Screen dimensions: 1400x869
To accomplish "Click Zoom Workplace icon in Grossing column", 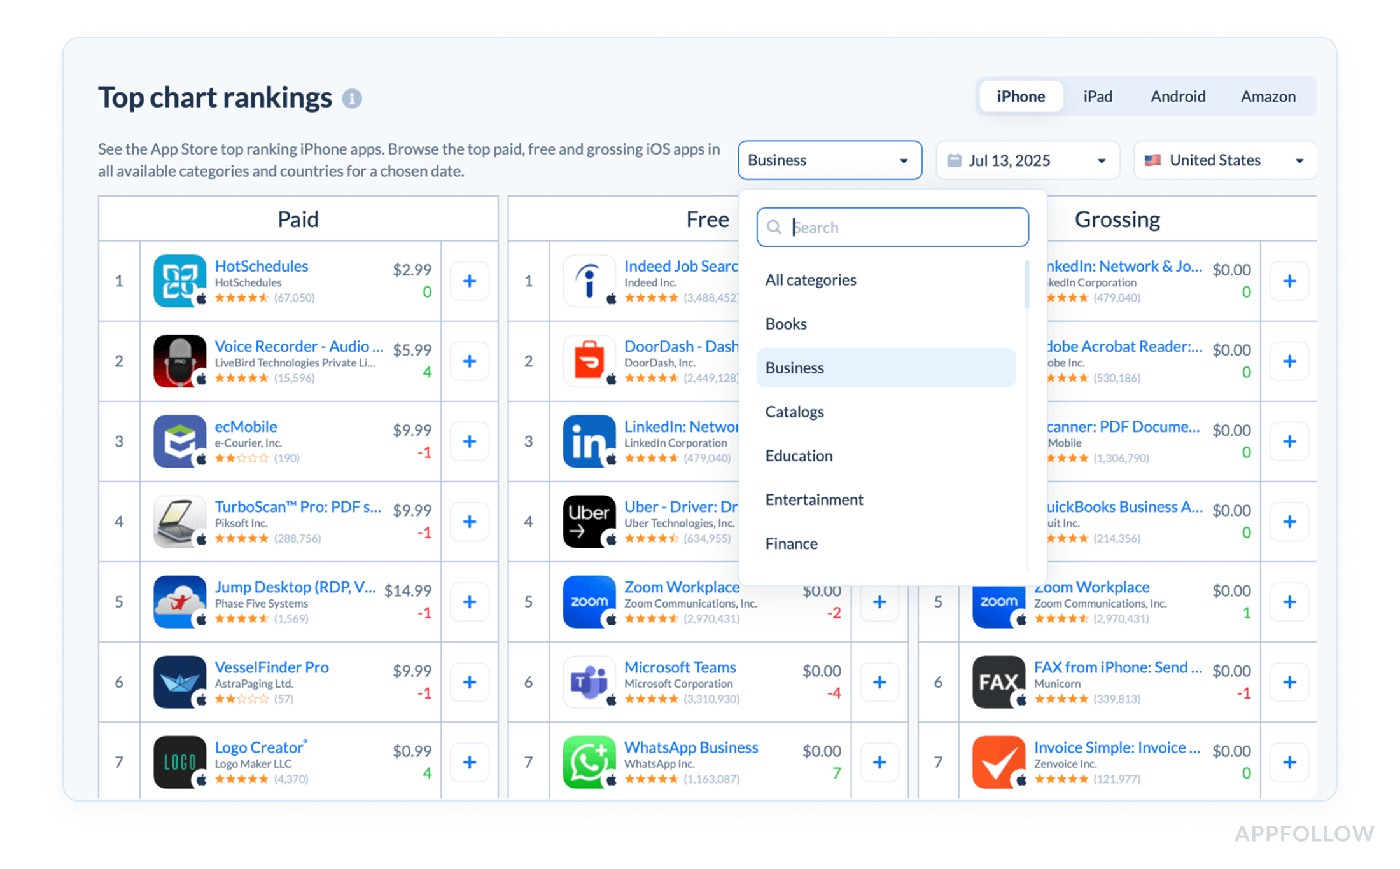I will tap(999, 603).
